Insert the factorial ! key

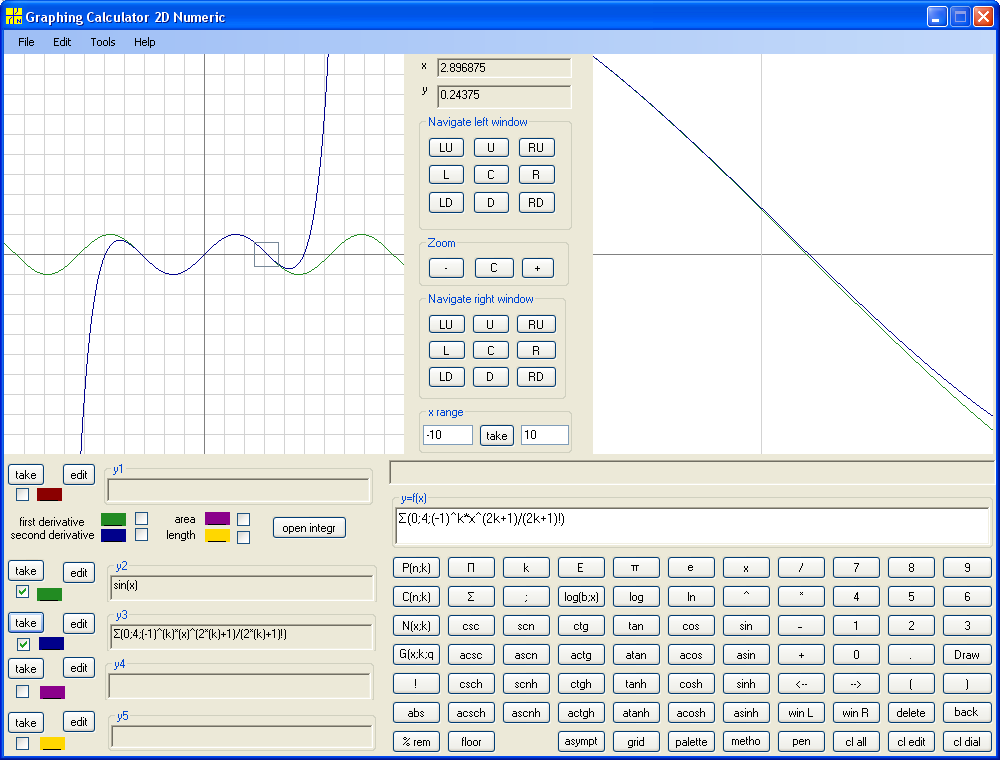pyautogui.click(x=416, y=683)
